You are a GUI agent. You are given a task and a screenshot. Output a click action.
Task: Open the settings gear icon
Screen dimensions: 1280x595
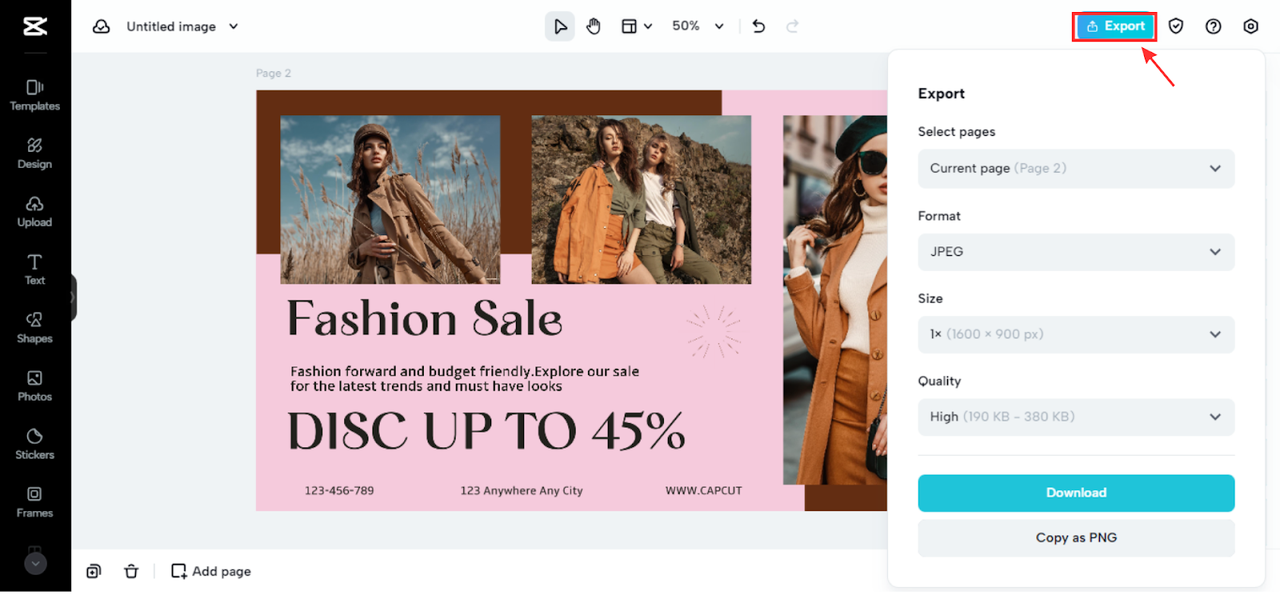(1251, 27)
